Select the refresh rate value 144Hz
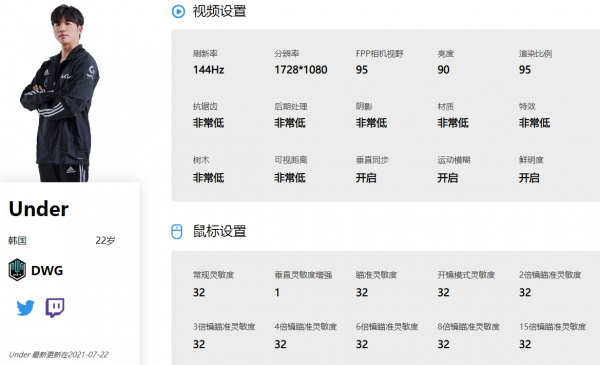Image resolution: width=600 pixels, height=365 pixels. [209, 70]
